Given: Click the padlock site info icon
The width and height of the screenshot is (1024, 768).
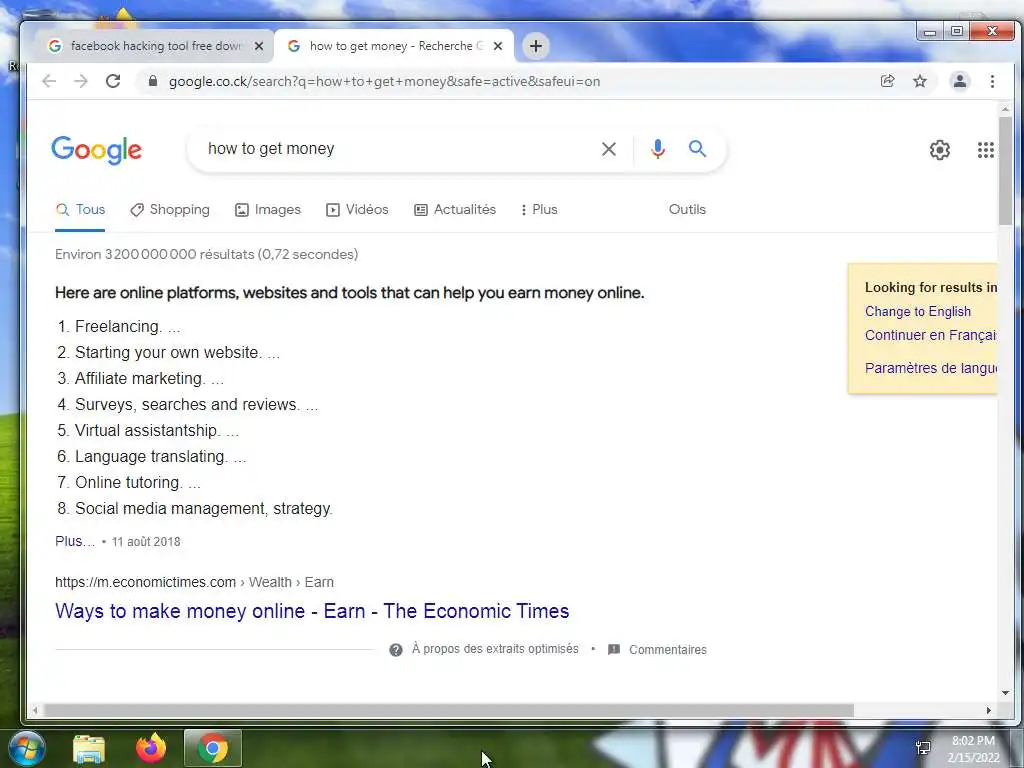Looking at the screenshot, I should click(x=153, y=81).
